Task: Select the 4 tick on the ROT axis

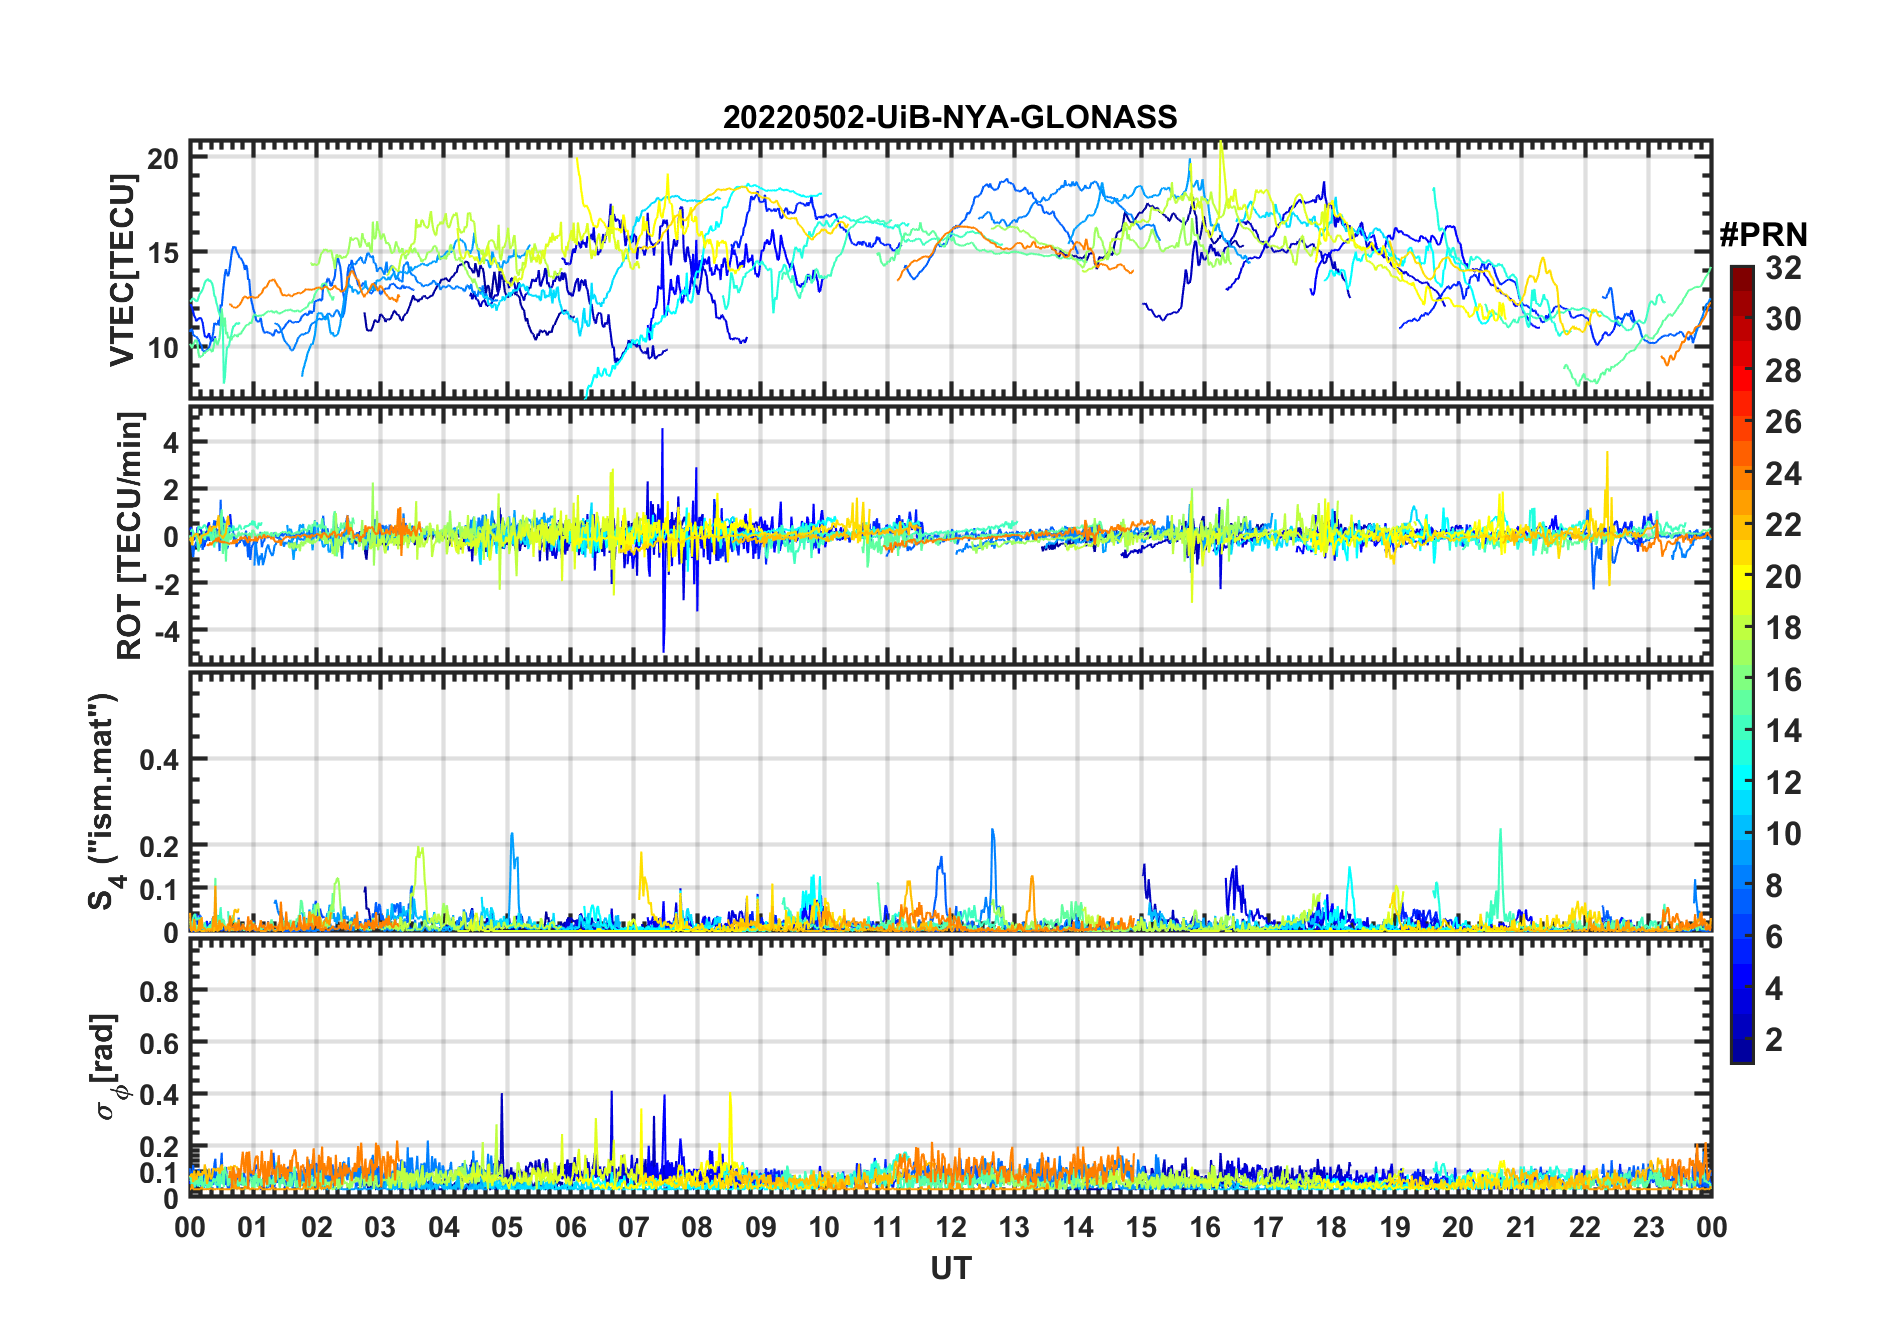Action: point(171,442)
